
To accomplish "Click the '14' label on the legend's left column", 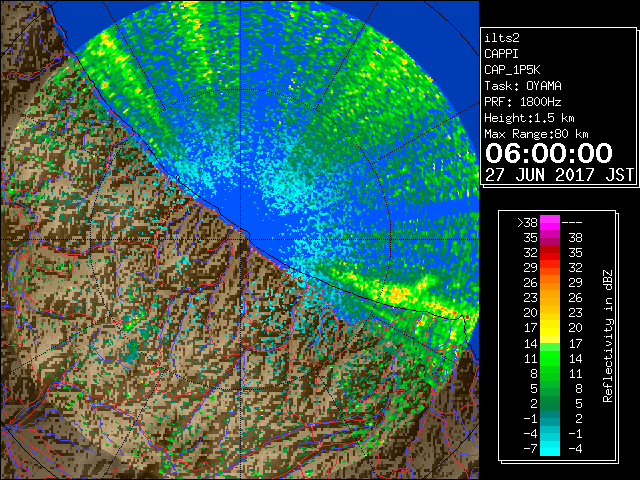I will pyautogui.click(x=531, y=343).
